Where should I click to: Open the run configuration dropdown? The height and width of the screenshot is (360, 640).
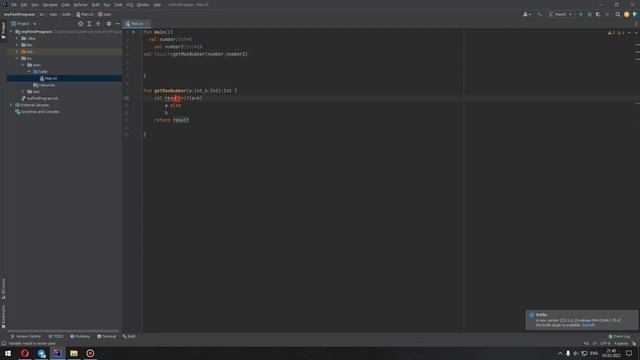(560, 14)
